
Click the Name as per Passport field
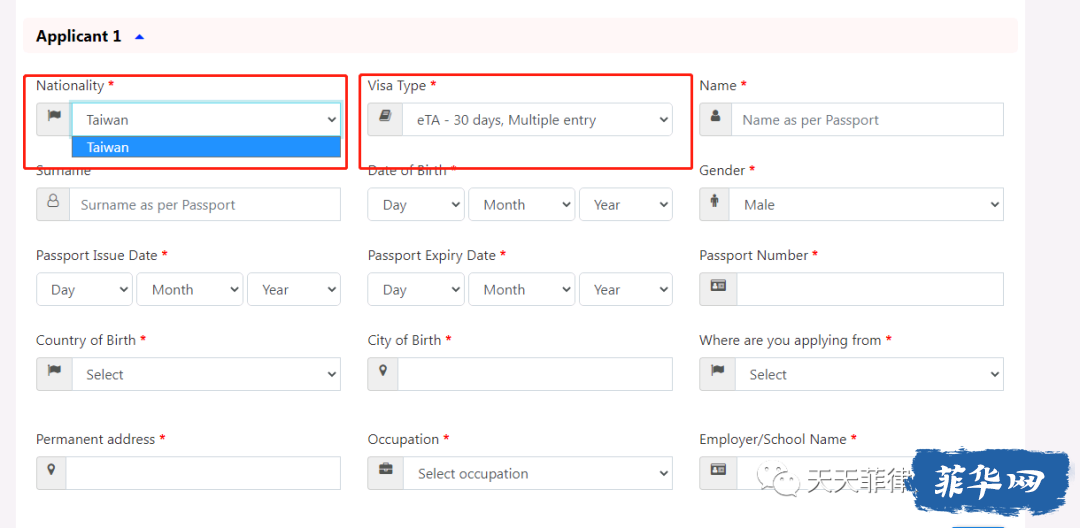tap(867, 120)
